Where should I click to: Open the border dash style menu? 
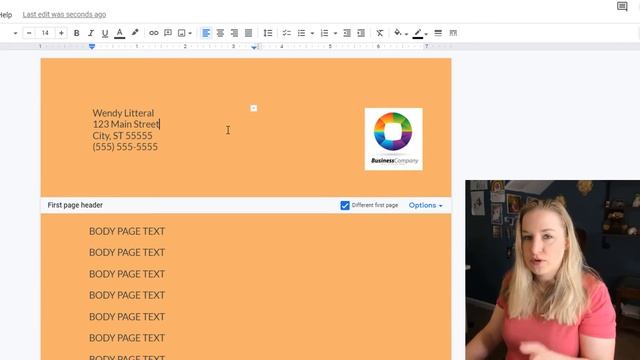click(453, 33)
